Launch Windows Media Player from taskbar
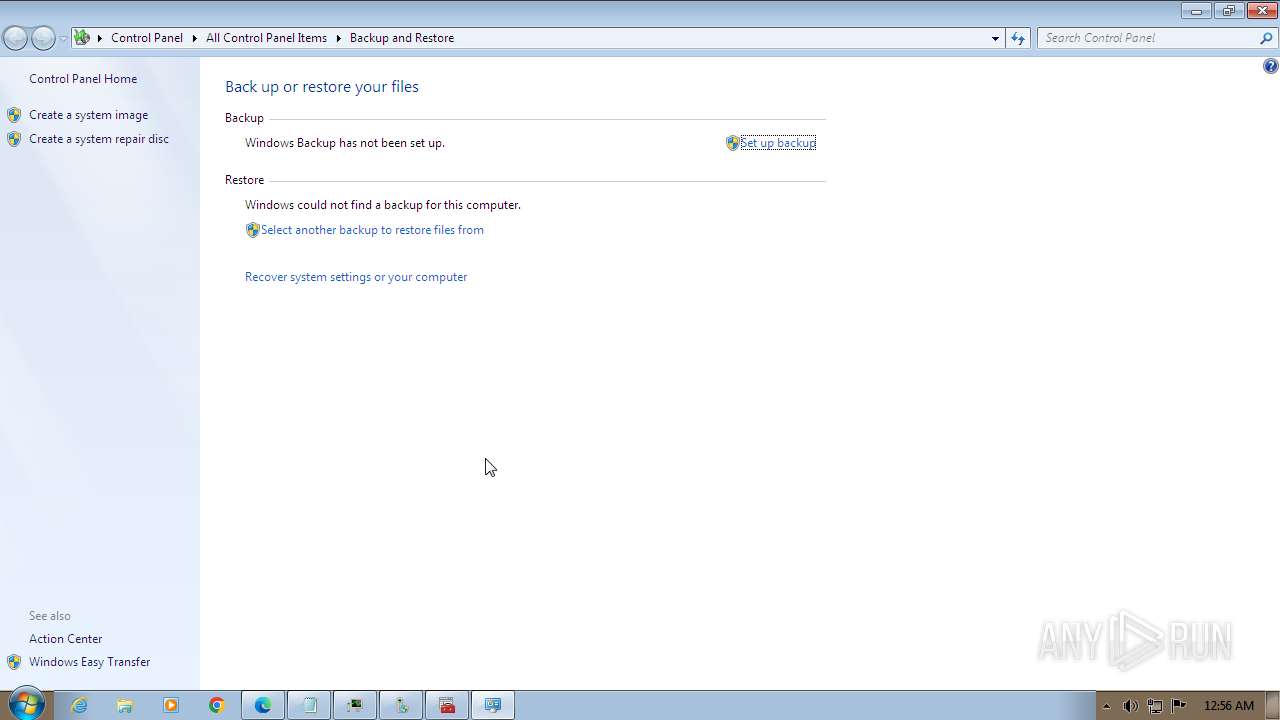The height and width of the screenshot is (720, 1280). point(171,705)
